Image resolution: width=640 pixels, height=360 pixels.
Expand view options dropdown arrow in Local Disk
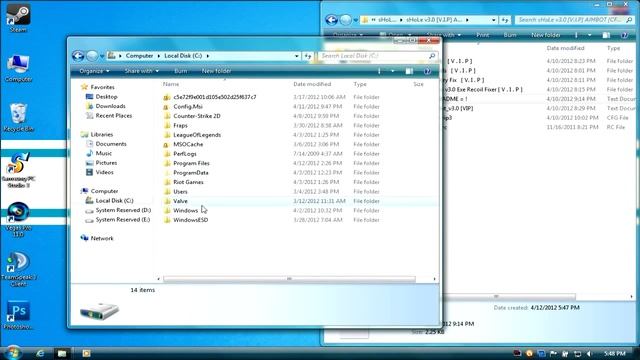point(393,71)
